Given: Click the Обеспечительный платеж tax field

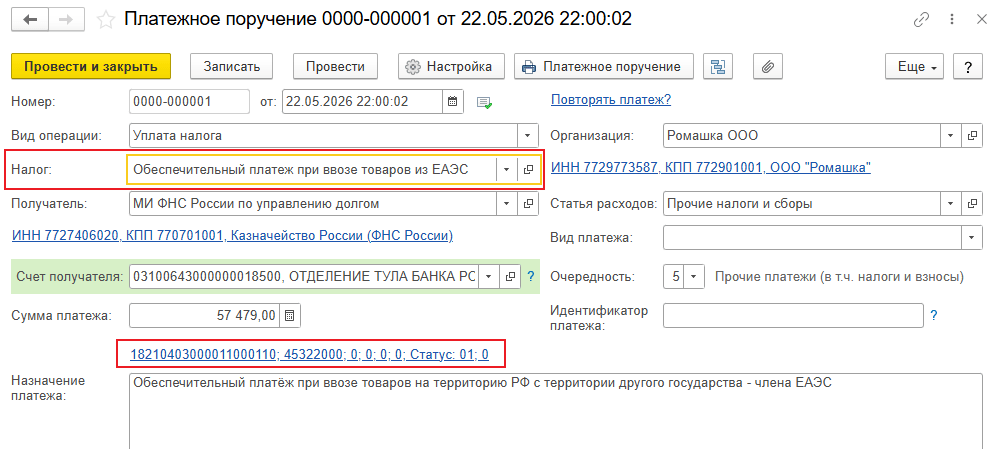Looking at the screenshot, I should pos(312,169).
